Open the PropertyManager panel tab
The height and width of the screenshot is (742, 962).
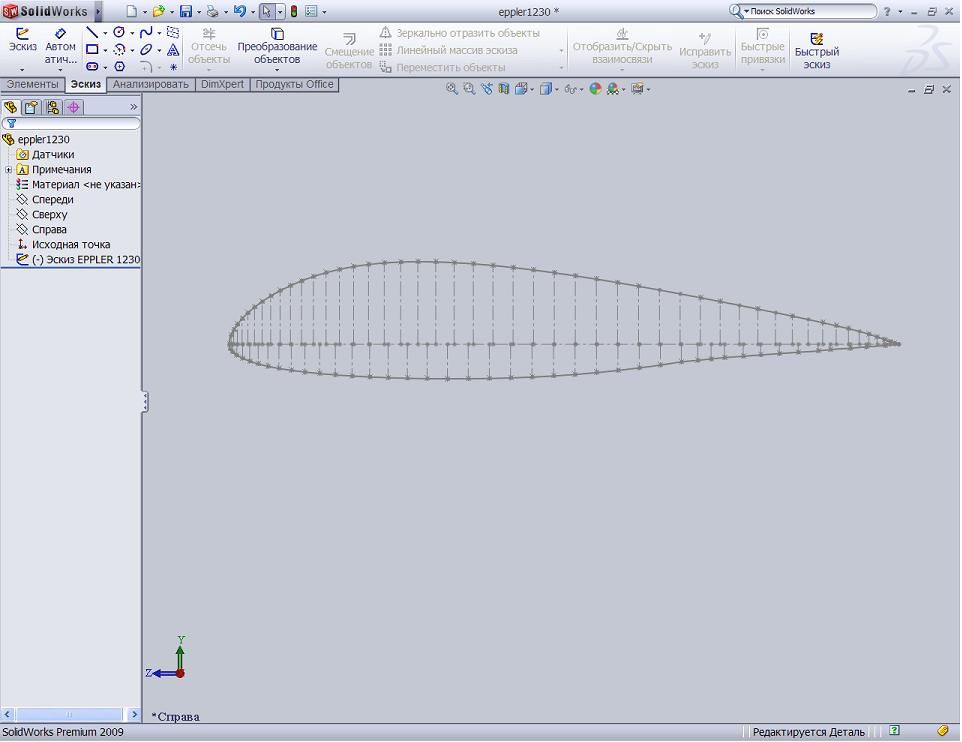point(31,107)
